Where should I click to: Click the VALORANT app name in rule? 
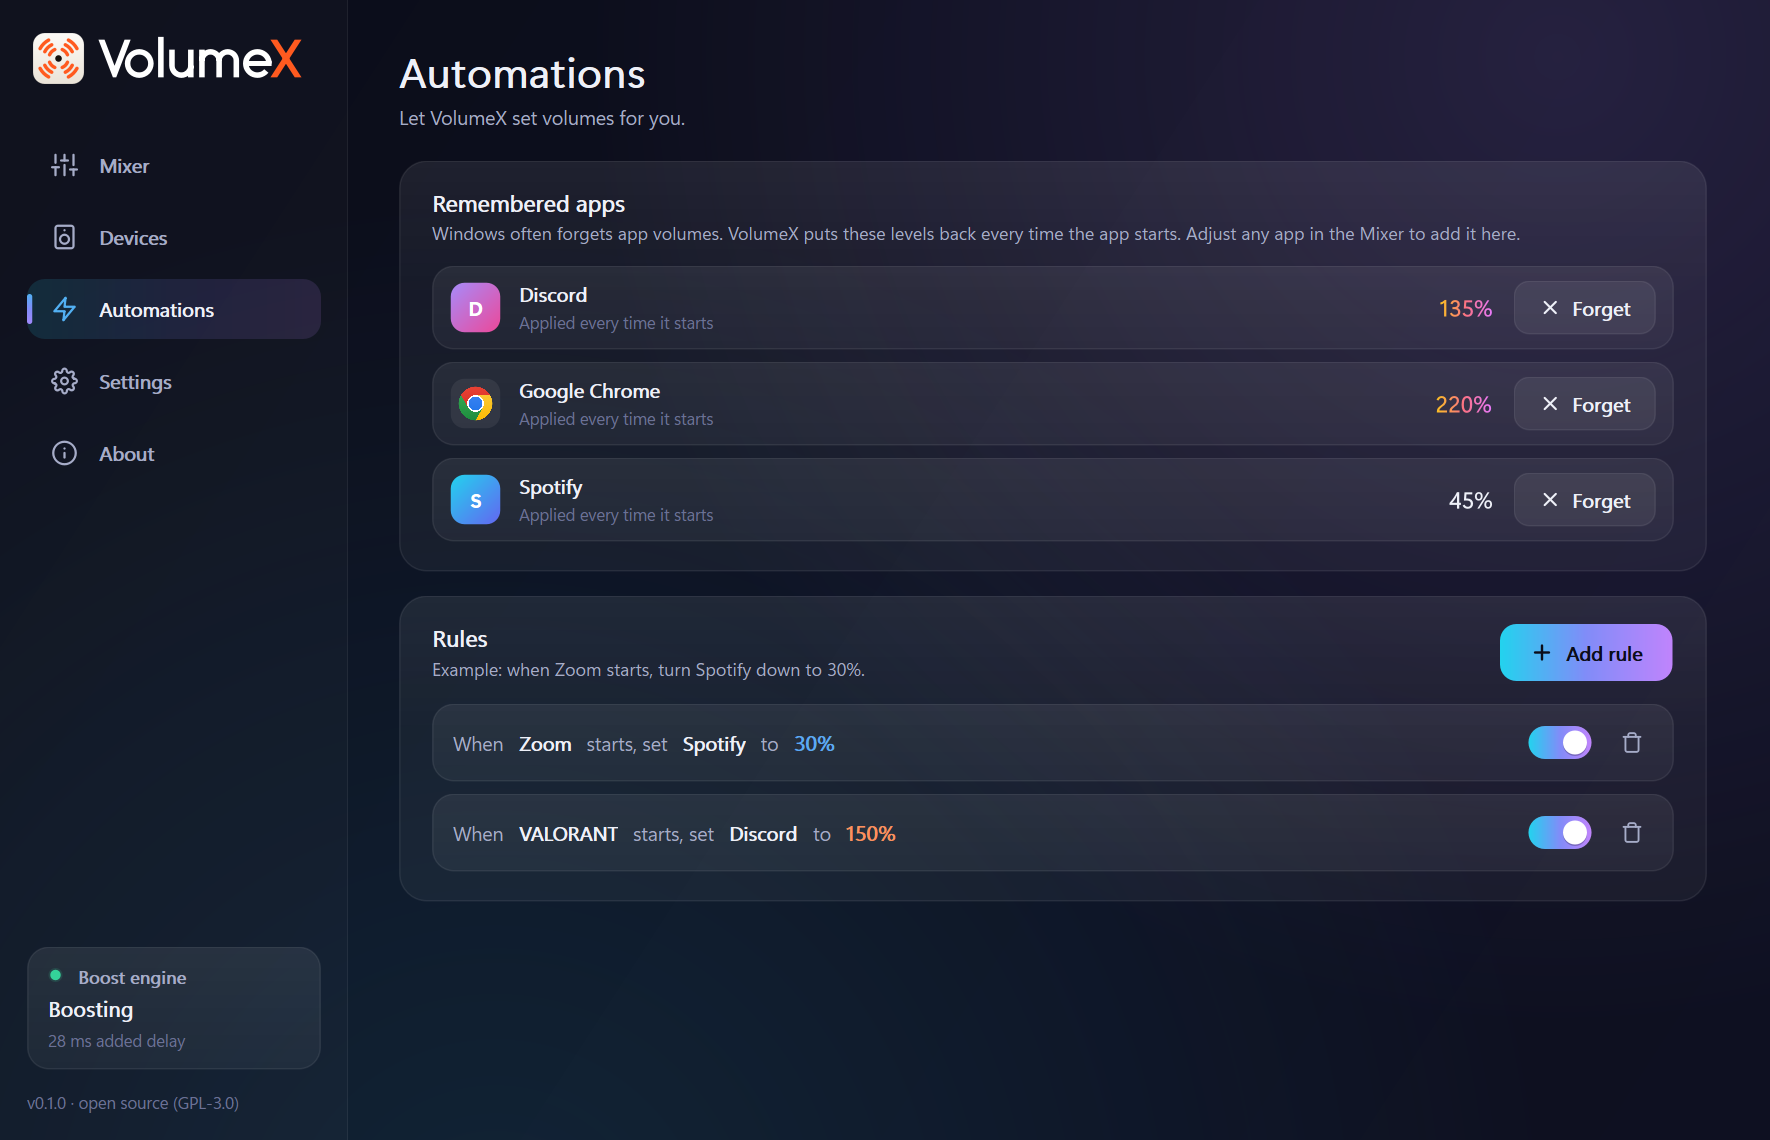click(x=568, y=834)
